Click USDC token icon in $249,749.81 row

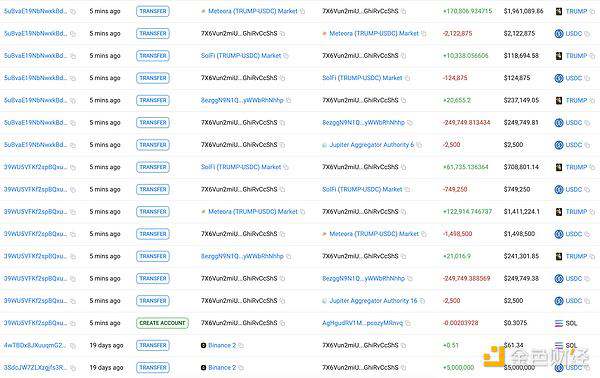click(559, 123)
